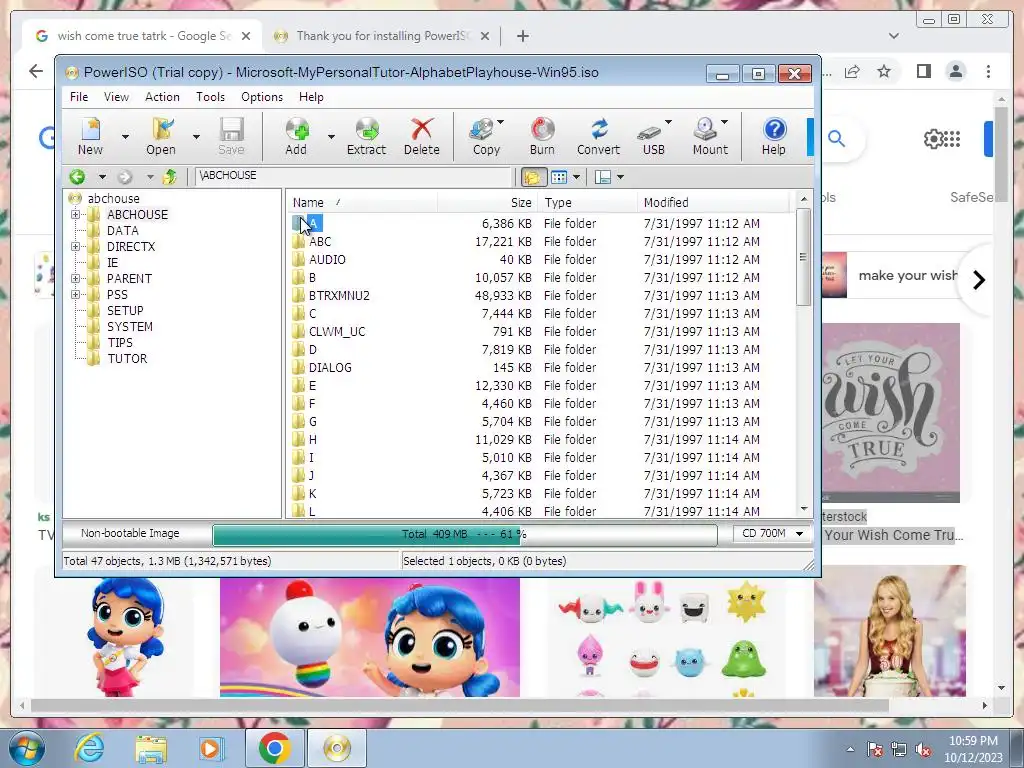Open the Add button dropdown arrow
The image size is (1024, 768).
(x=331, y=136)
